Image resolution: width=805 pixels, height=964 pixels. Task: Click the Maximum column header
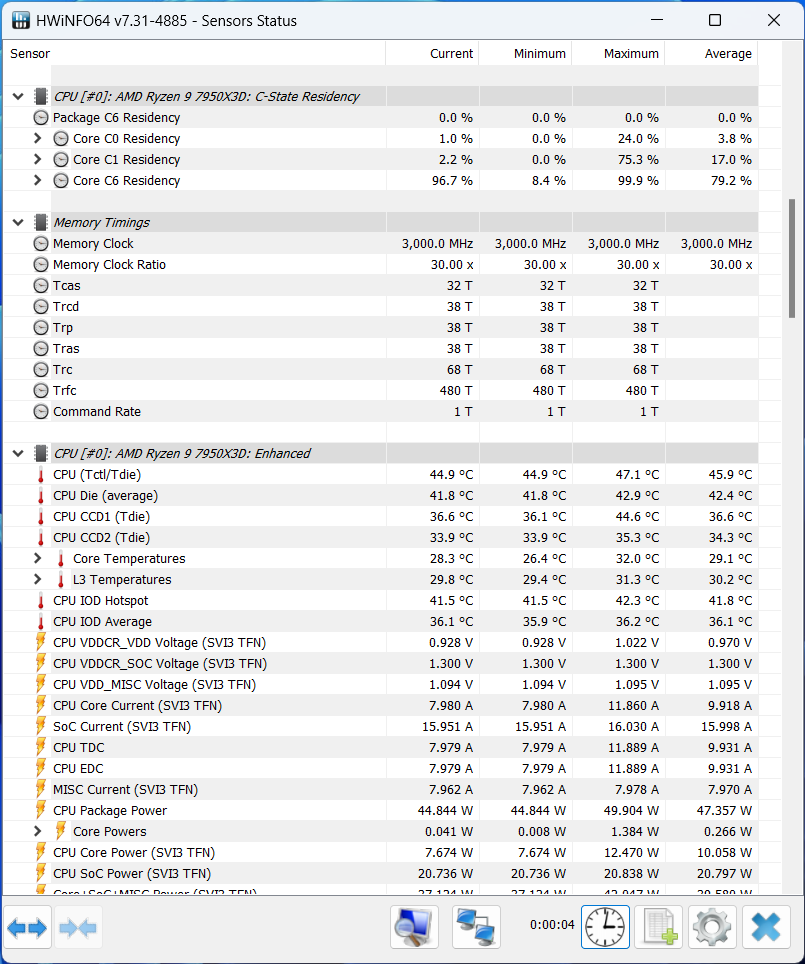point(618,53)
